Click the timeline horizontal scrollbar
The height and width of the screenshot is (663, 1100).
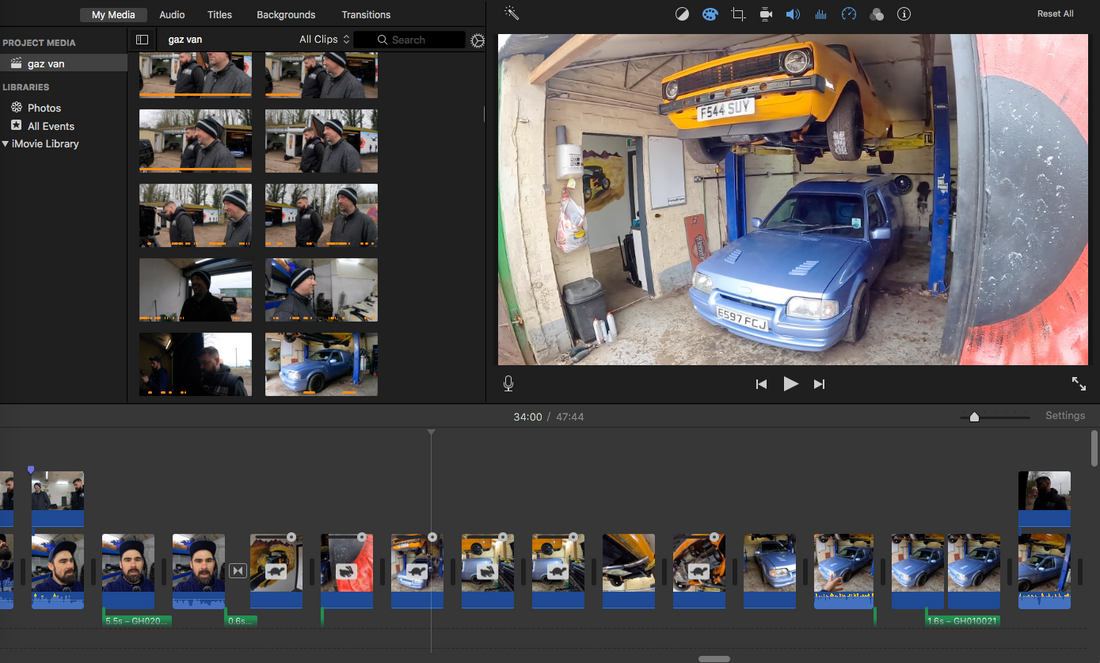[x=714, y=659]
